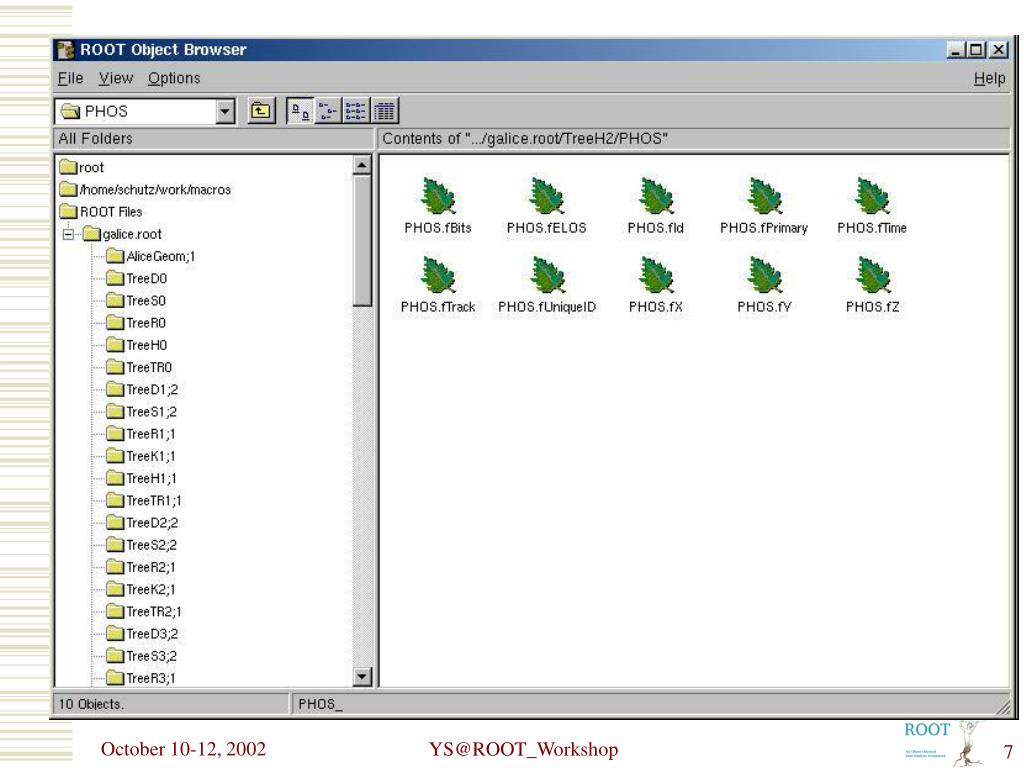Click the window resize grip corner

click(1002, 705)
